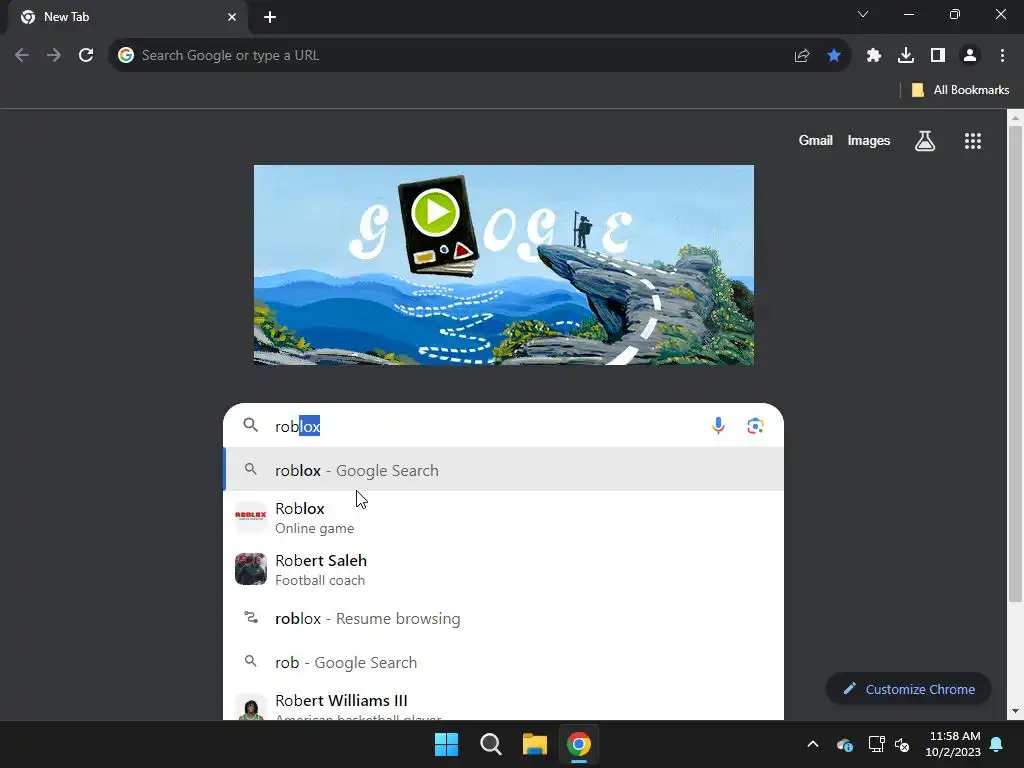The width and height of the screenshot is (1024, 768).
Task: Open the Gmail link
Action: (816, 140)
